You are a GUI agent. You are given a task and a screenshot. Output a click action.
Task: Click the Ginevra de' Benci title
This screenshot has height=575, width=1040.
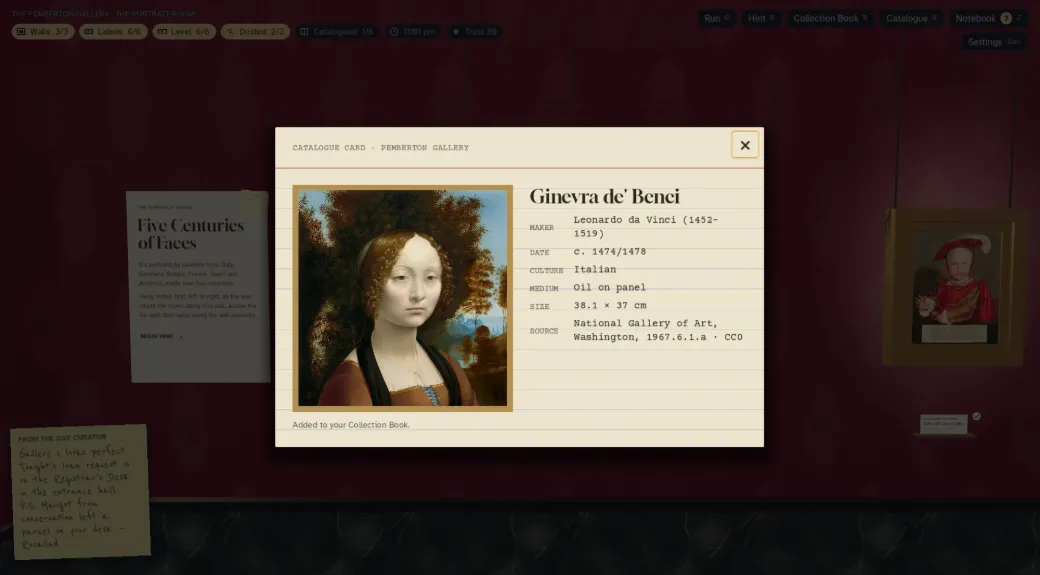604,196
